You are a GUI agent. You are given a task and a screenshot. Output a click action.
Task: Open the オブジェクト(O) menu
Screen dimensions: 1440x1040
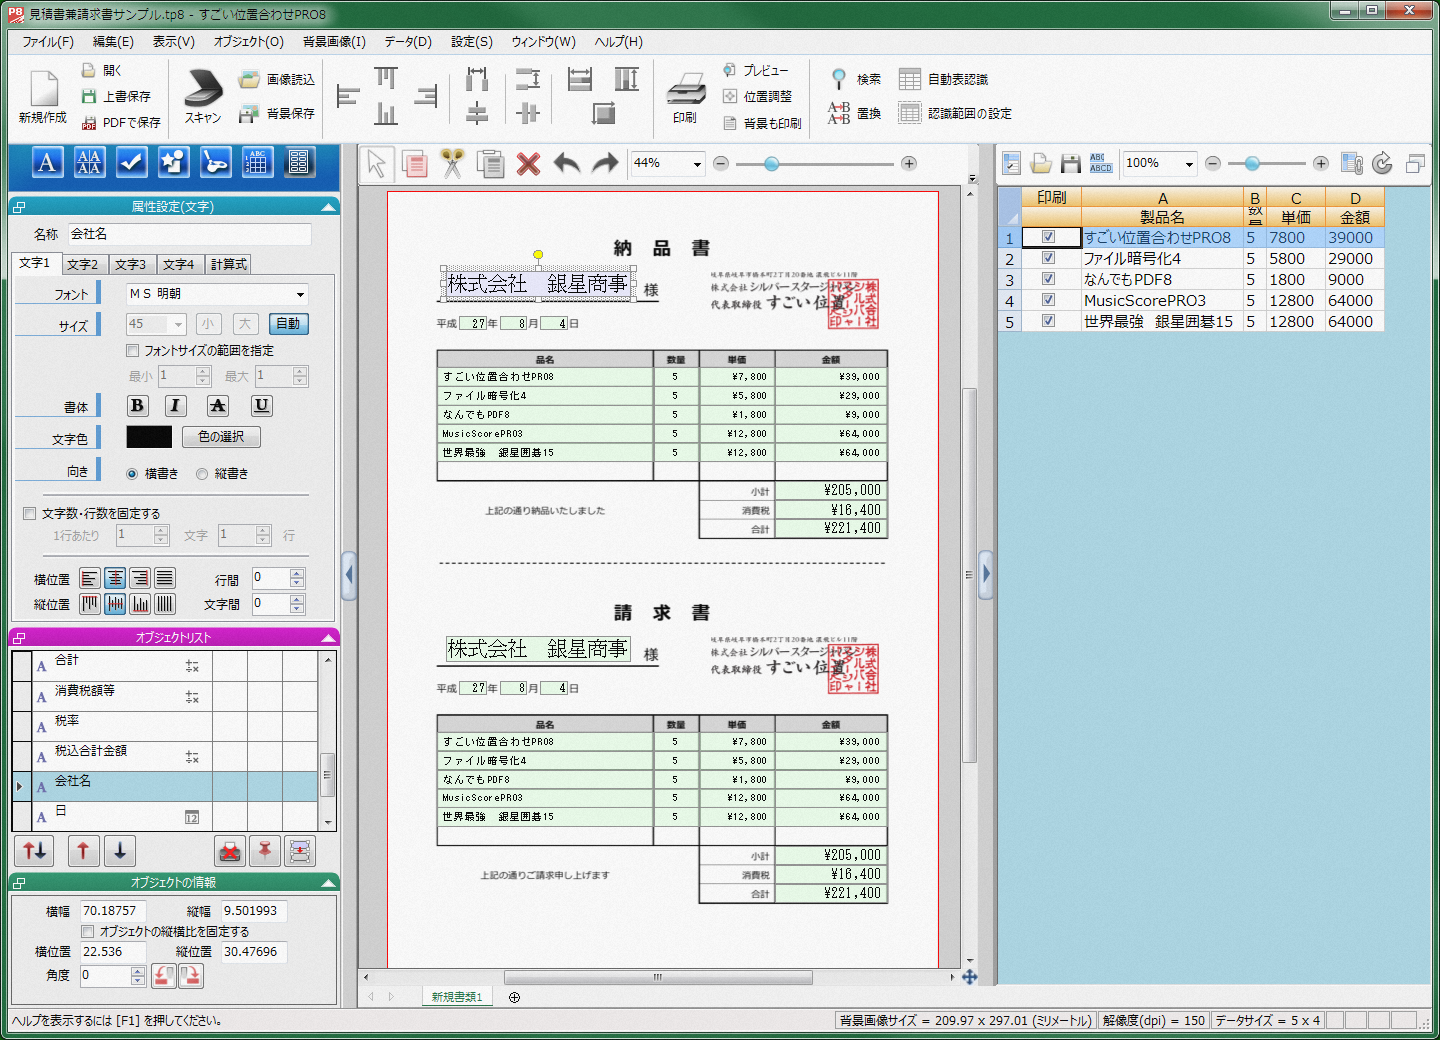click(x=248, y=42)
